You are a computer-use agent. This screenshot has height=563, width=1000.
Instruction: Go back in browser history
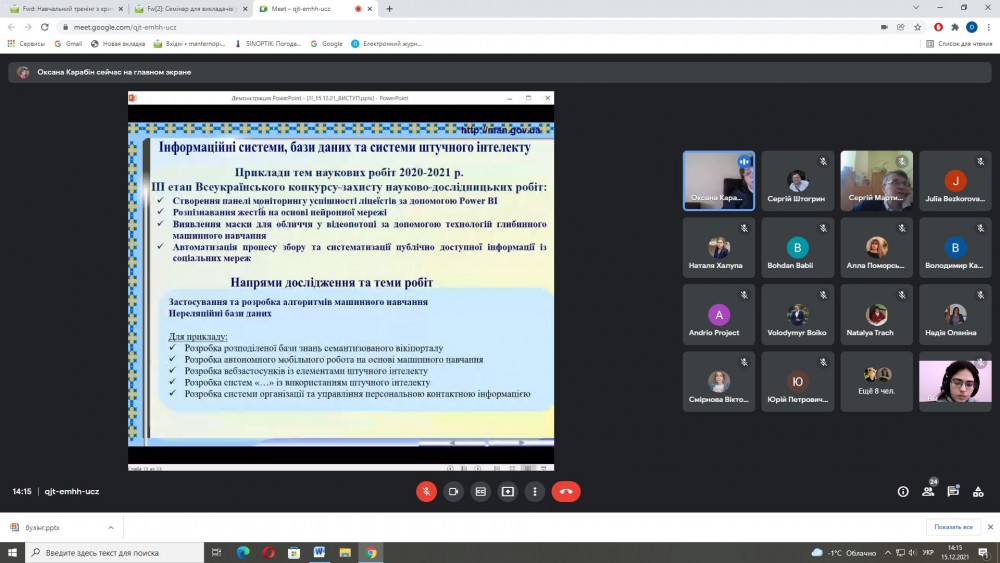coord(11,27)
